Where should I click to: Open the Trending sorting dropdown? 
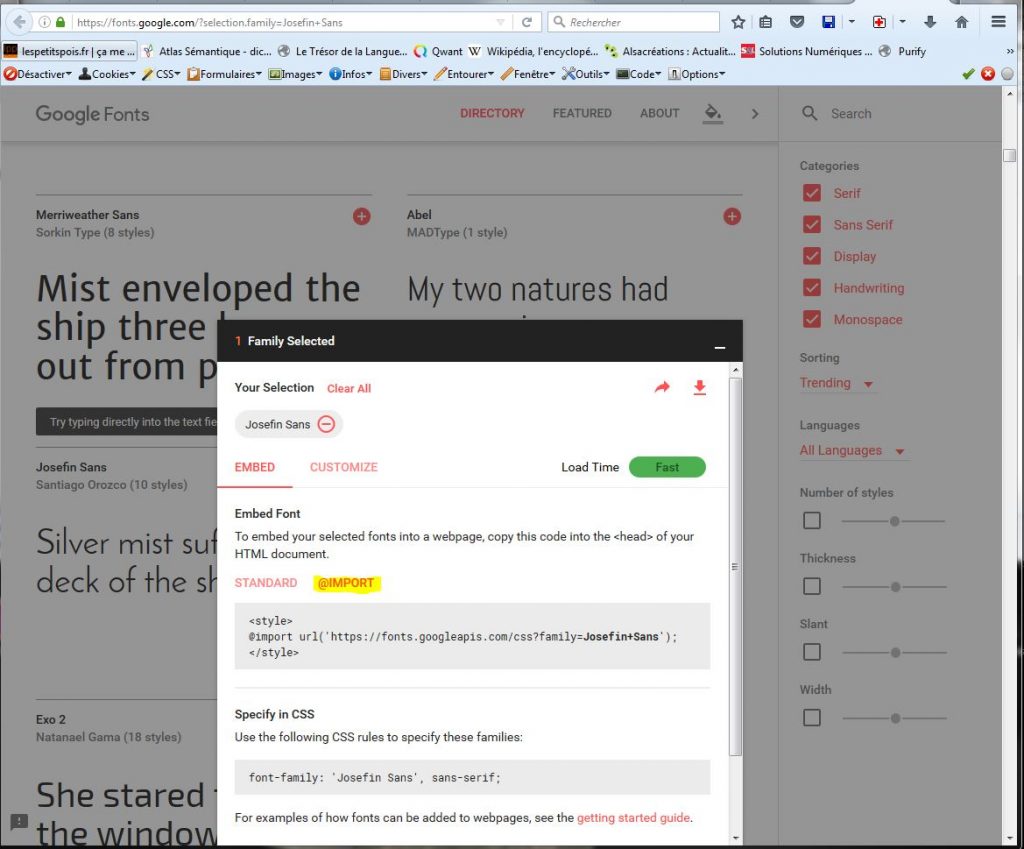[x=836, y=383]
